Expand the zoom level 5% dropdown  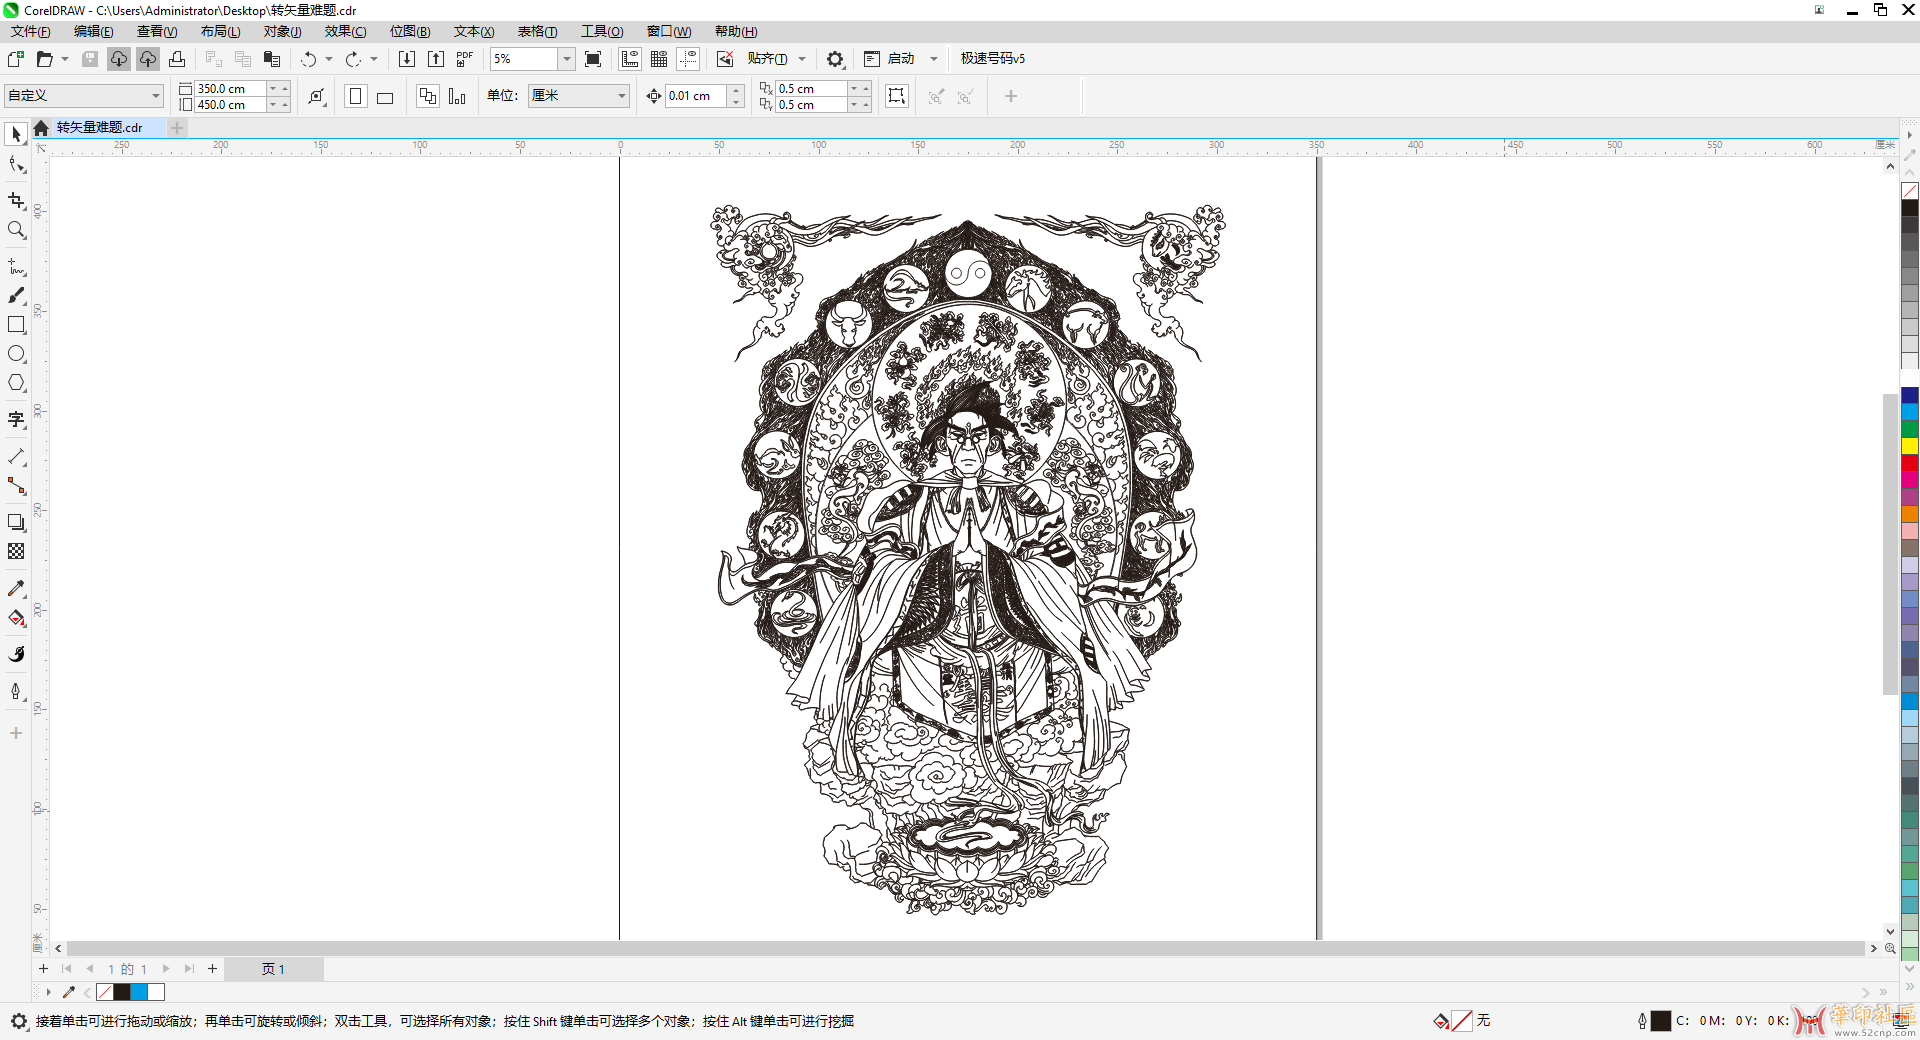pos(567,59)
